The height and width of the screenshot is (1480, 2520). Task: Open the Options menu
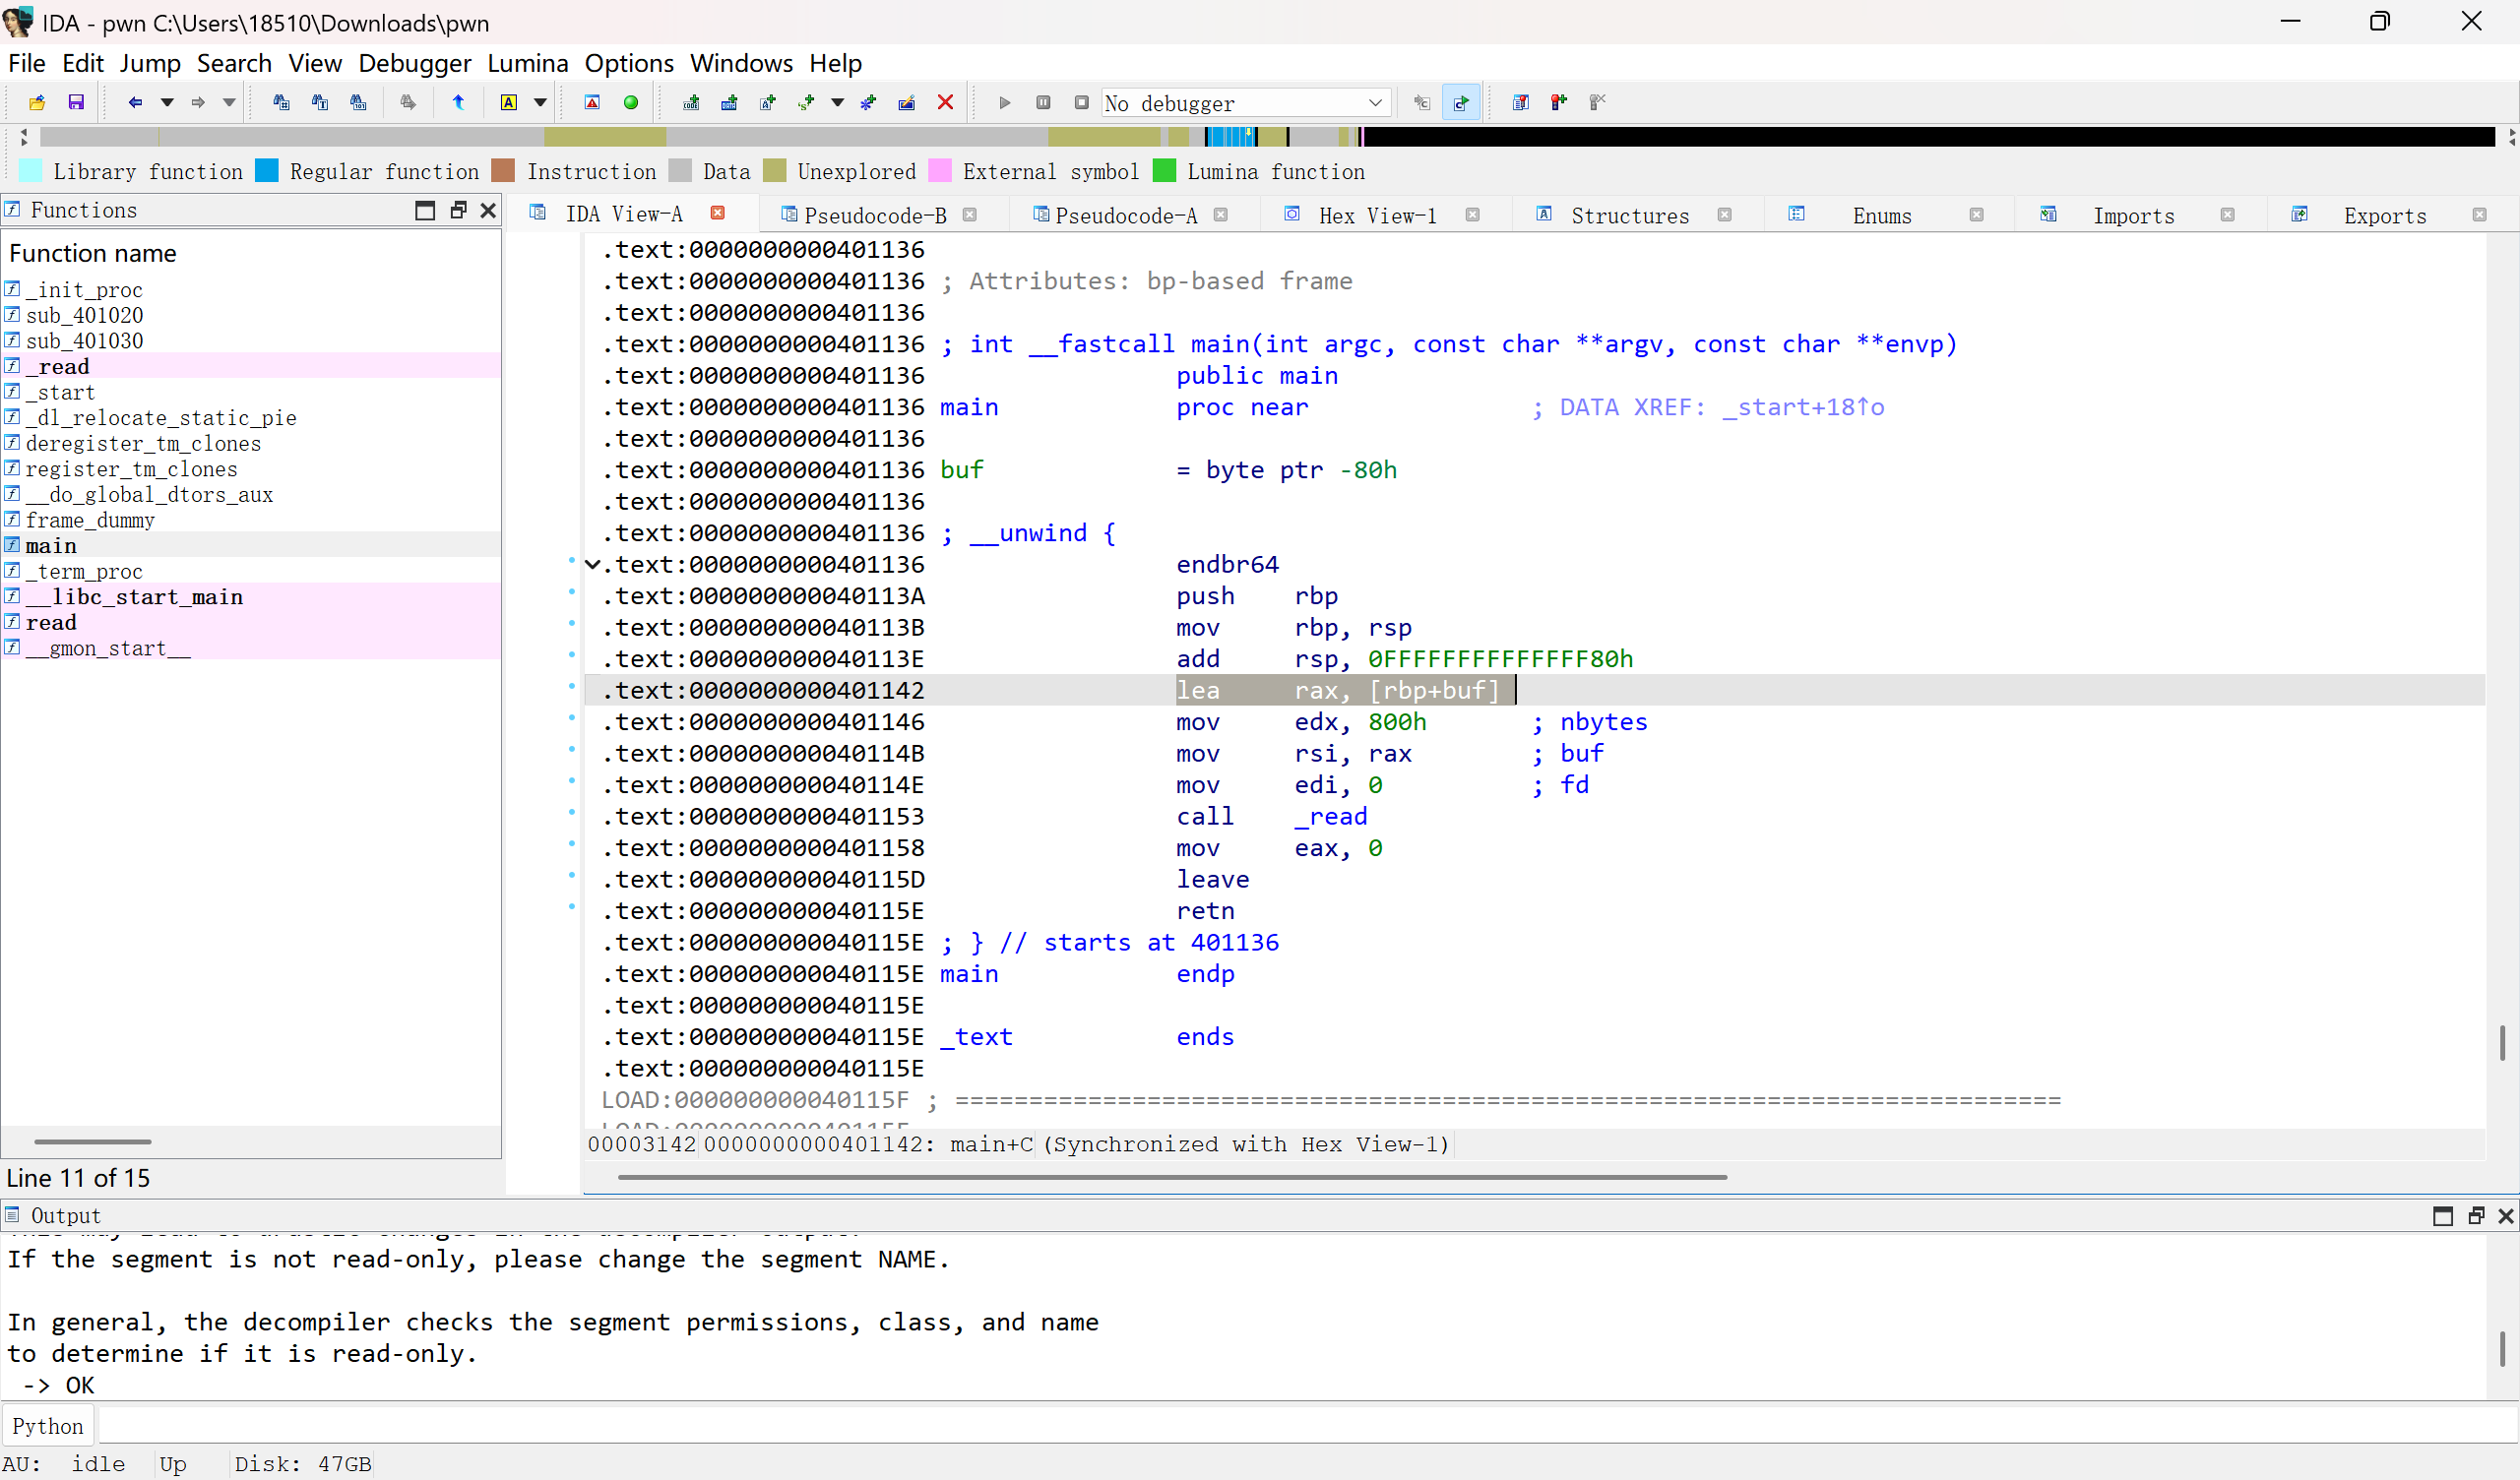(629, 63)
